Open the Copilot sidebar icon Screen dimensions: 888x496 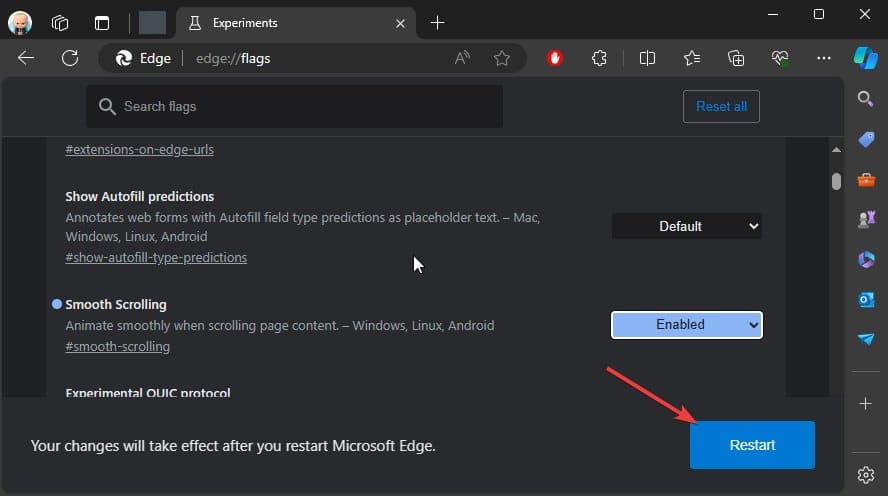865,58
